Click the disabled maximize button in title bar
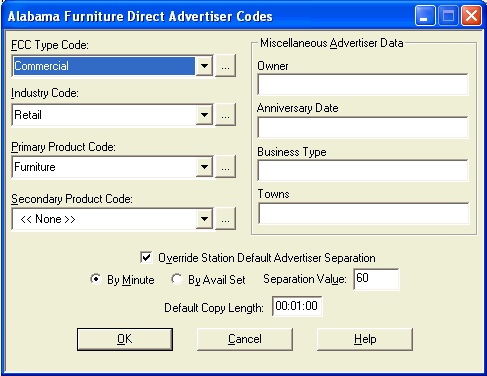This screenshot has width=487, height=376. (x=448, y=16)
